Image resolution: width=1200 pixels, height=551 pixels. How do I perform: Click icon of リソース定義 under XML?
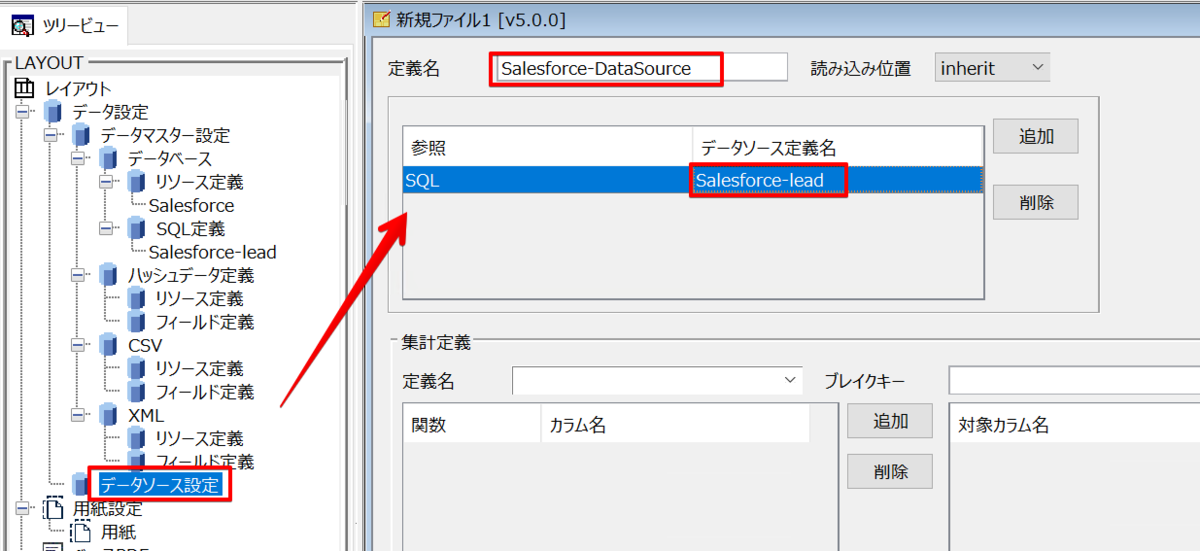click(x=136, y=439)
